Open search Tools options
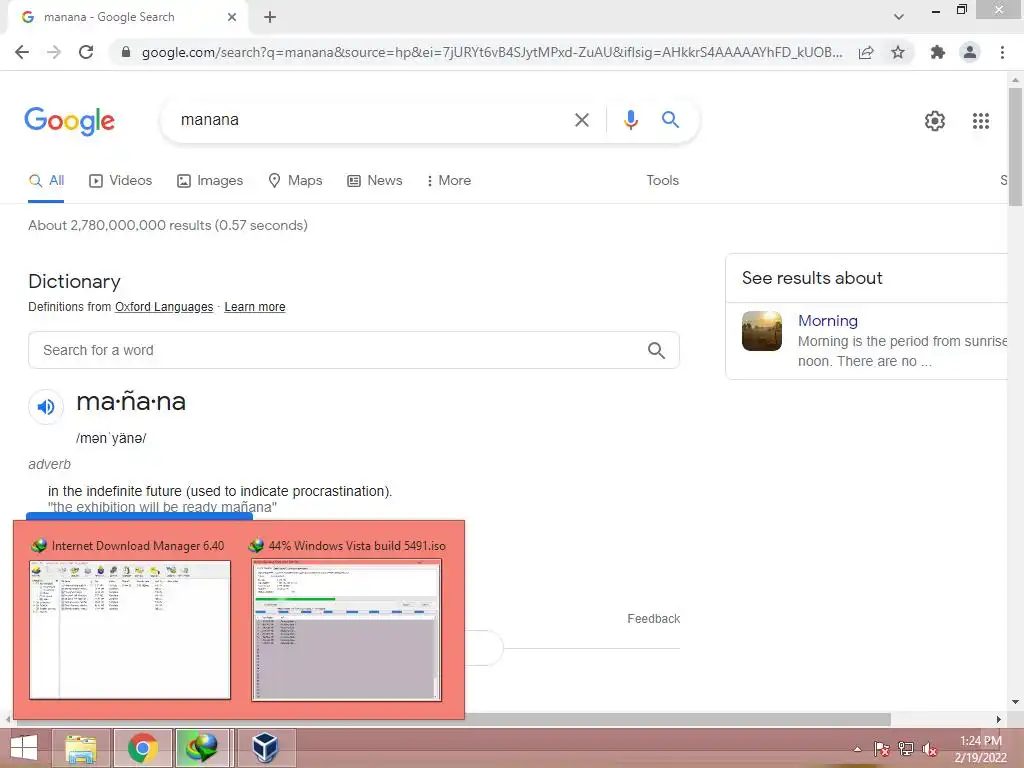 pos(662,181)
